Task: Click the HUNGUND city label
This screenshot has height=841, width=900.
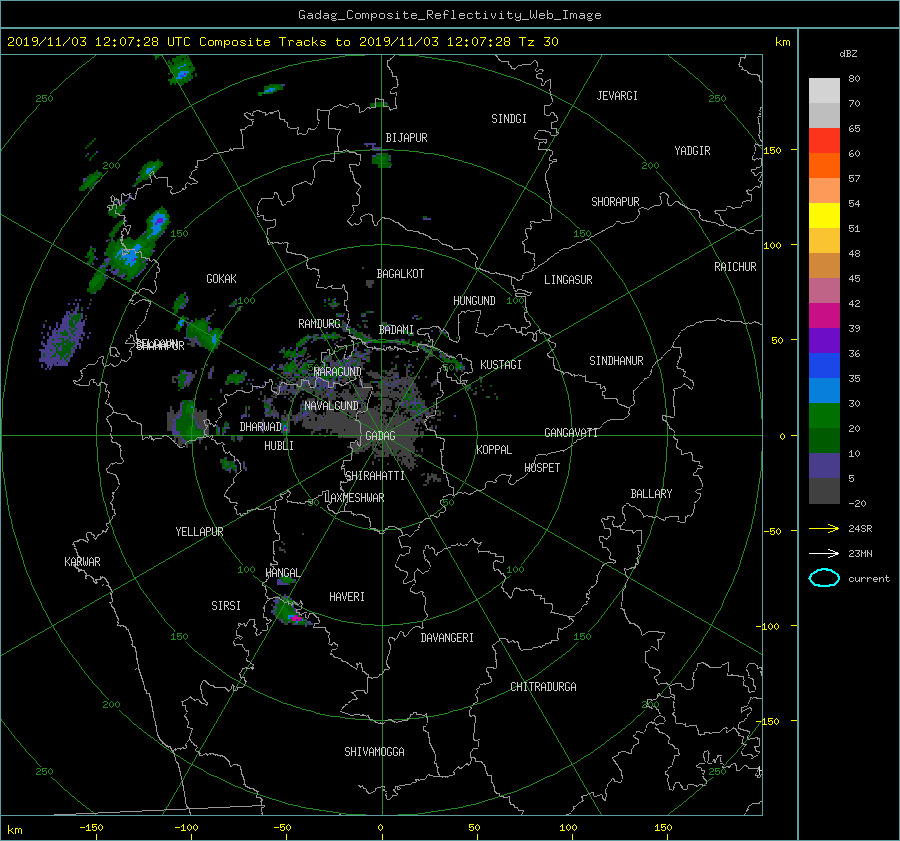Action: [x=474, y=301]
